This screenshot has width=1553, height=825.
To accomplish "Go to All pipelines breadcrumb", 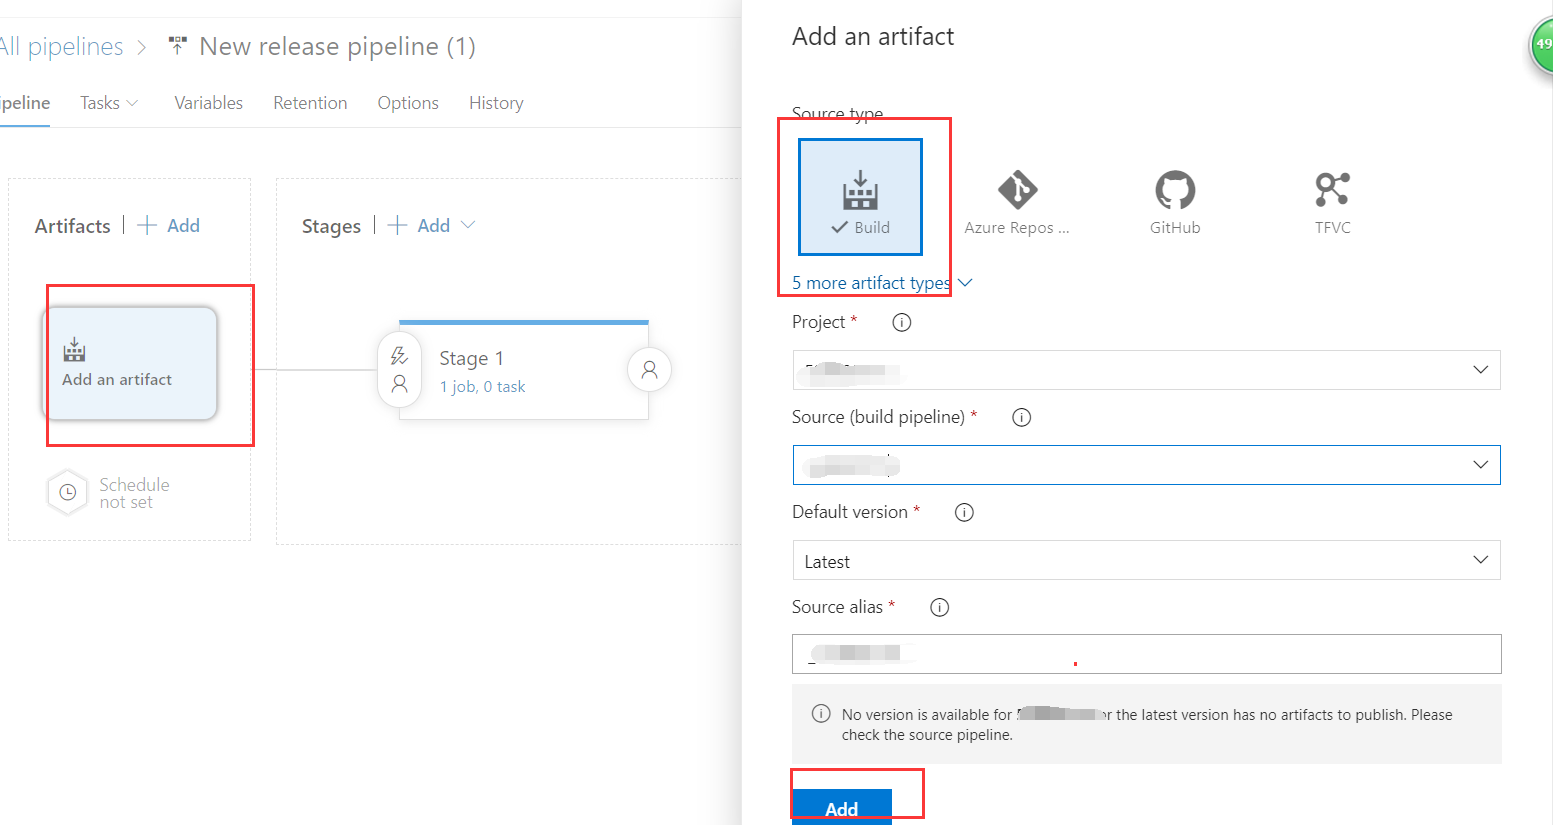I will 62,46.
